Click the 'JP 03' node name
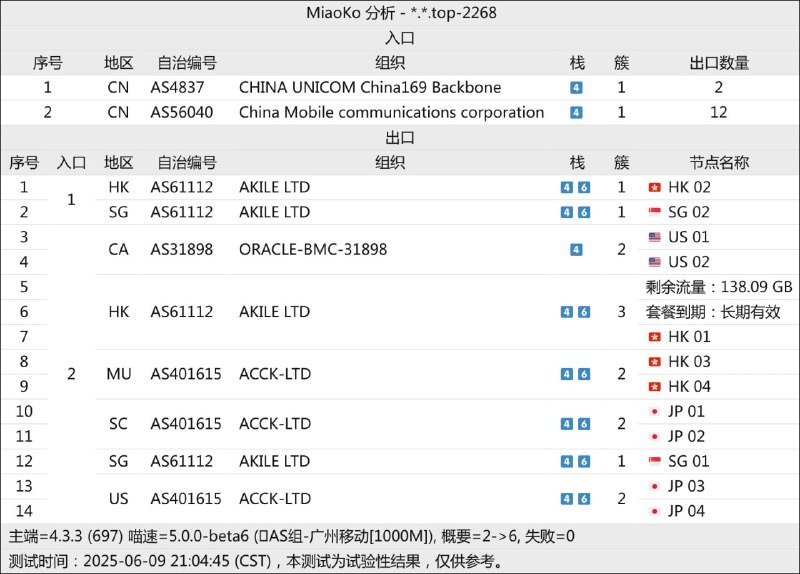The image size is (800, 574). point(686,486)
